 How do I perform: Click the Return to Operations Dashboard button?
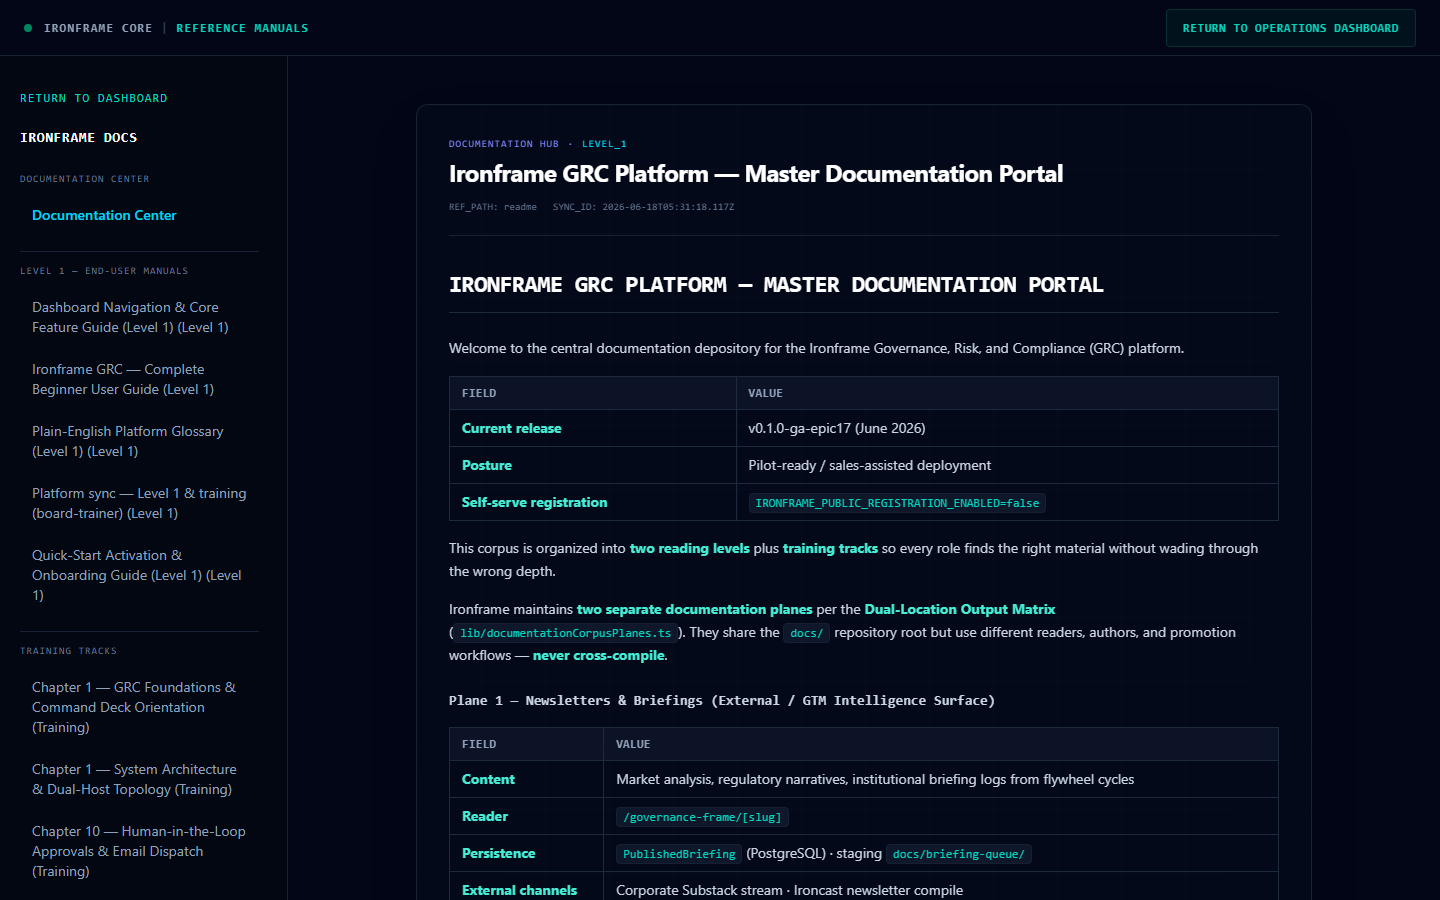coord(1290,28)
